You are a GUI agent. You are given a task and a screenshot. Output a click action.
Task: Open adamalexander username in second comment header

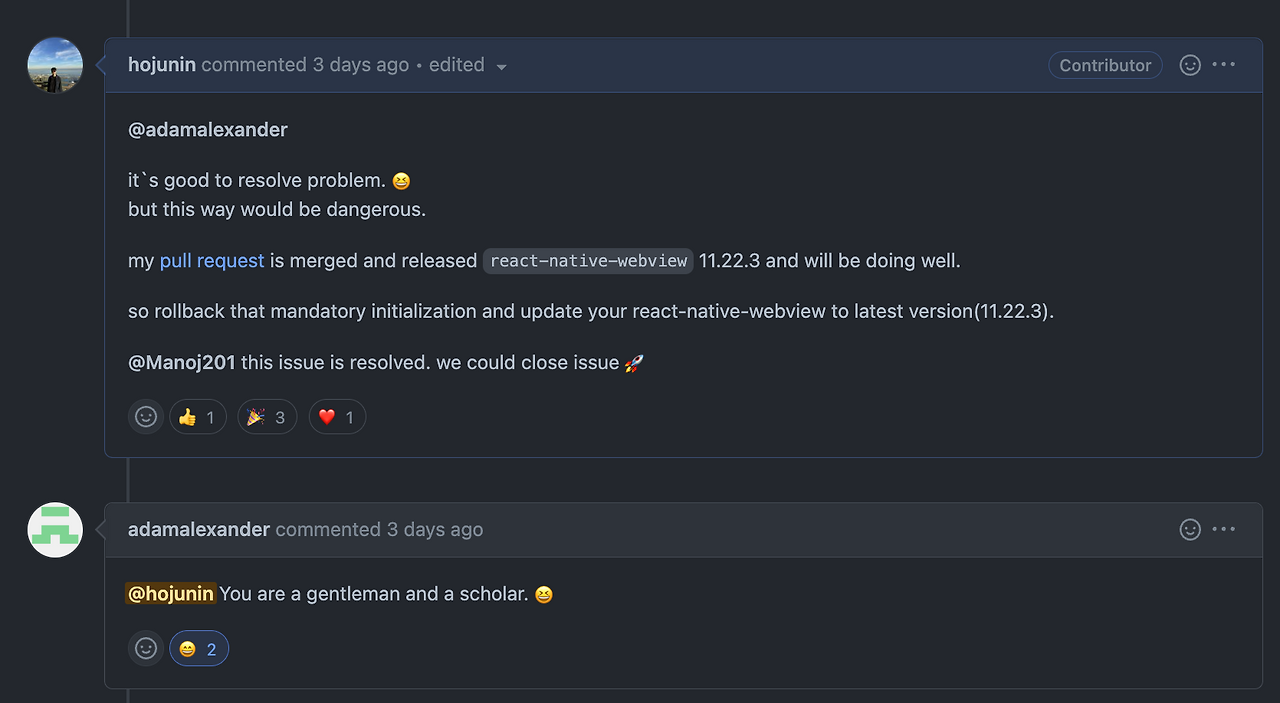[199, 530]
